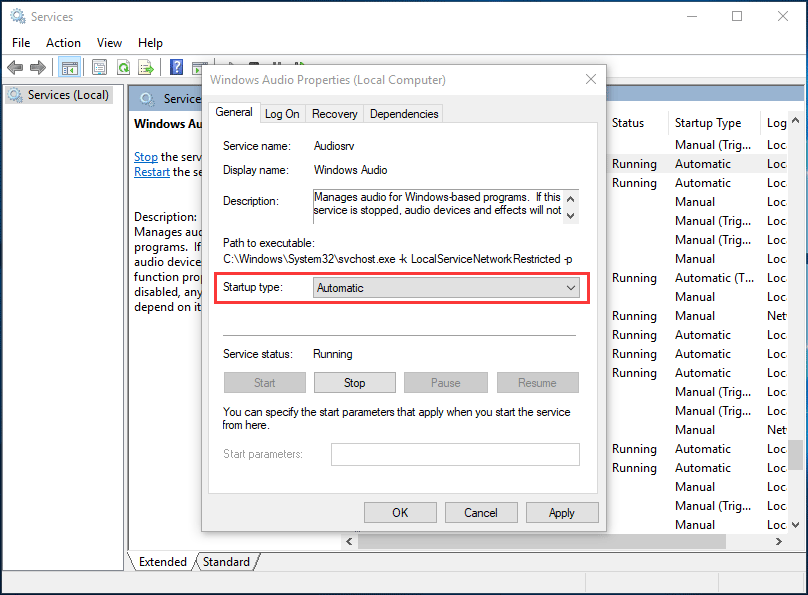Click the Back arrow toolbar icon

coord(15,67)
